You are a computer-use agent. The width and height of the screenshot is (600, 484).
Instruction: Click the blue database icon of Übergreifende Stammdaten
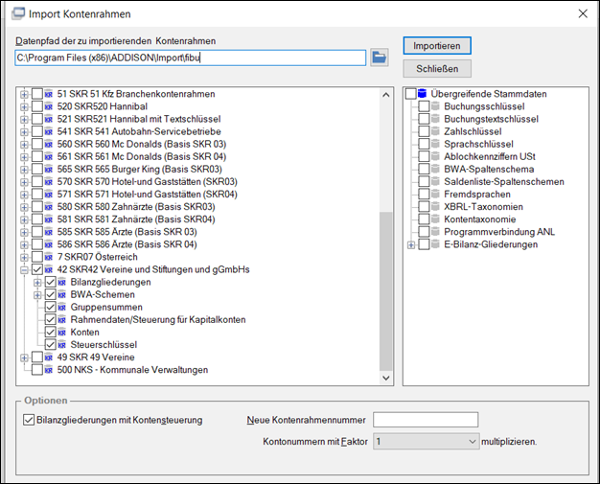[x=422, y=94]
